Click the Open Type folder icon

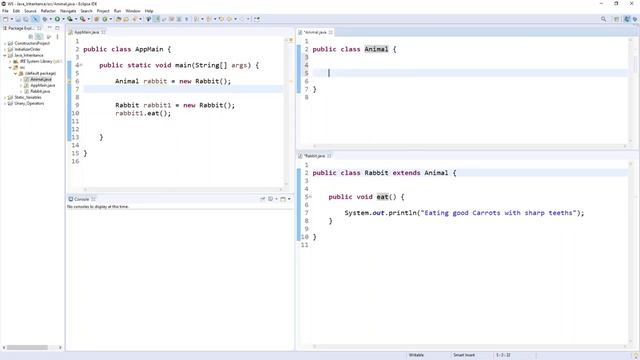click(118, 19)
